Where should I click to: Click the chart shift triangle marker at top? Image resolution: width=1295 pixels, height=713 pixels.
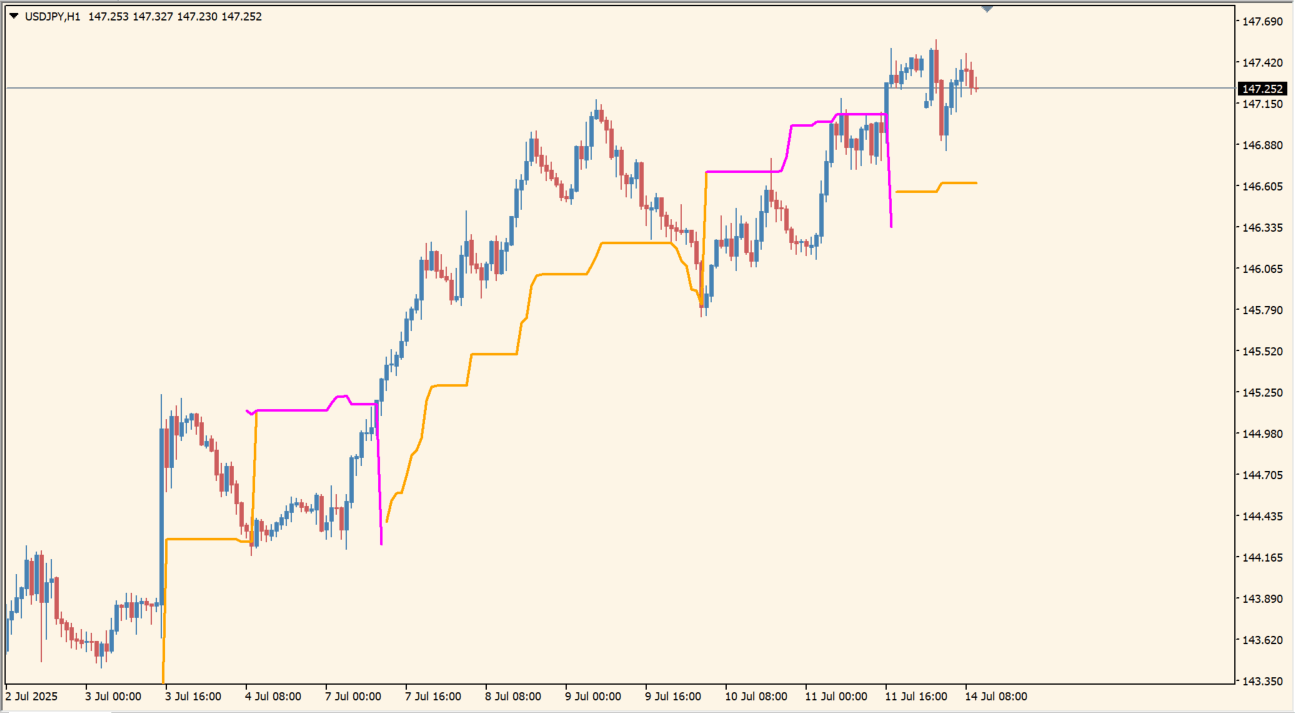(987, 9)
